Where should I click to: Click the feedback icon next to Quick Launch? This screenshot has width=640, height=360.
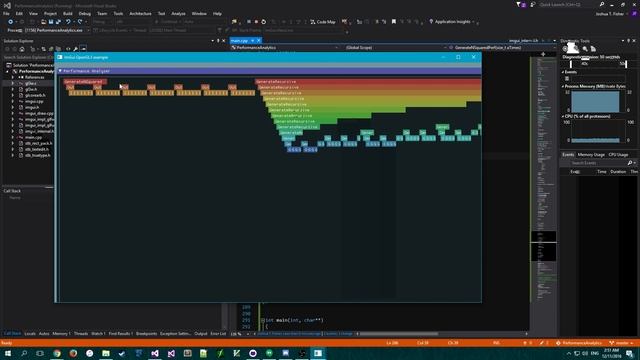[x=533, y=4]
